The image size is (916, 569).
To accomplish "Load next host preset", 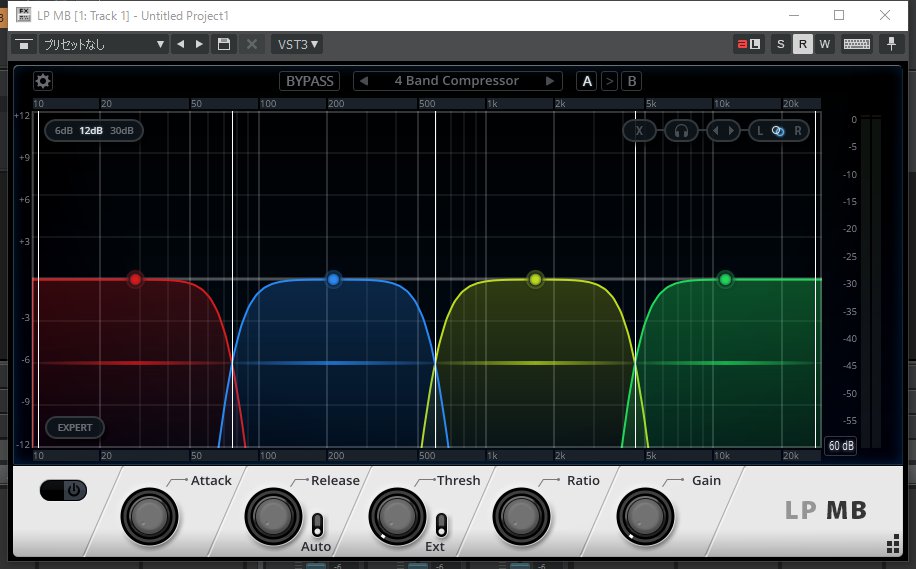I will [199, 44].
